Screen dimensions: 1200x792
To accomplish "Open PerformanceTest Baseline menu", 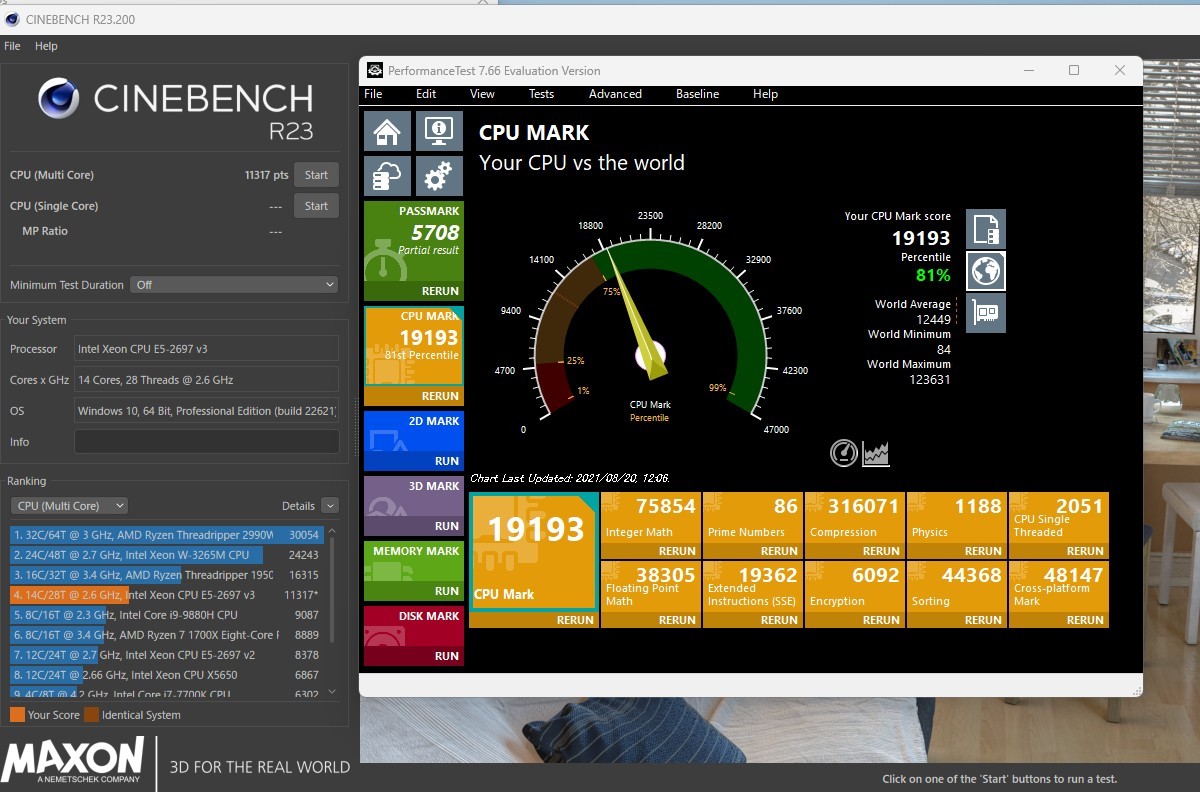I will [x=697, y=94].
